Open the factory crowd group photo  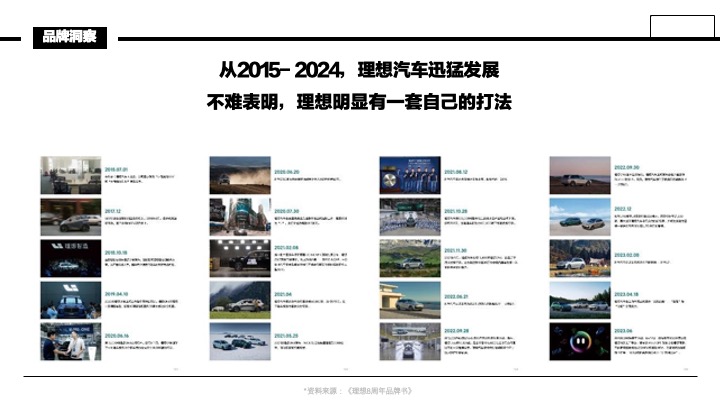410,217
